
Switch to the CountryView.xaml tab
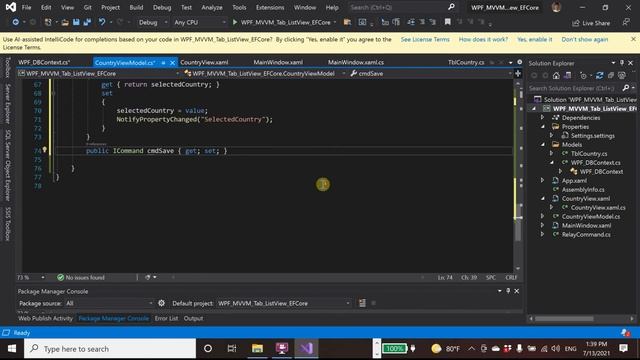click(204, 62)
